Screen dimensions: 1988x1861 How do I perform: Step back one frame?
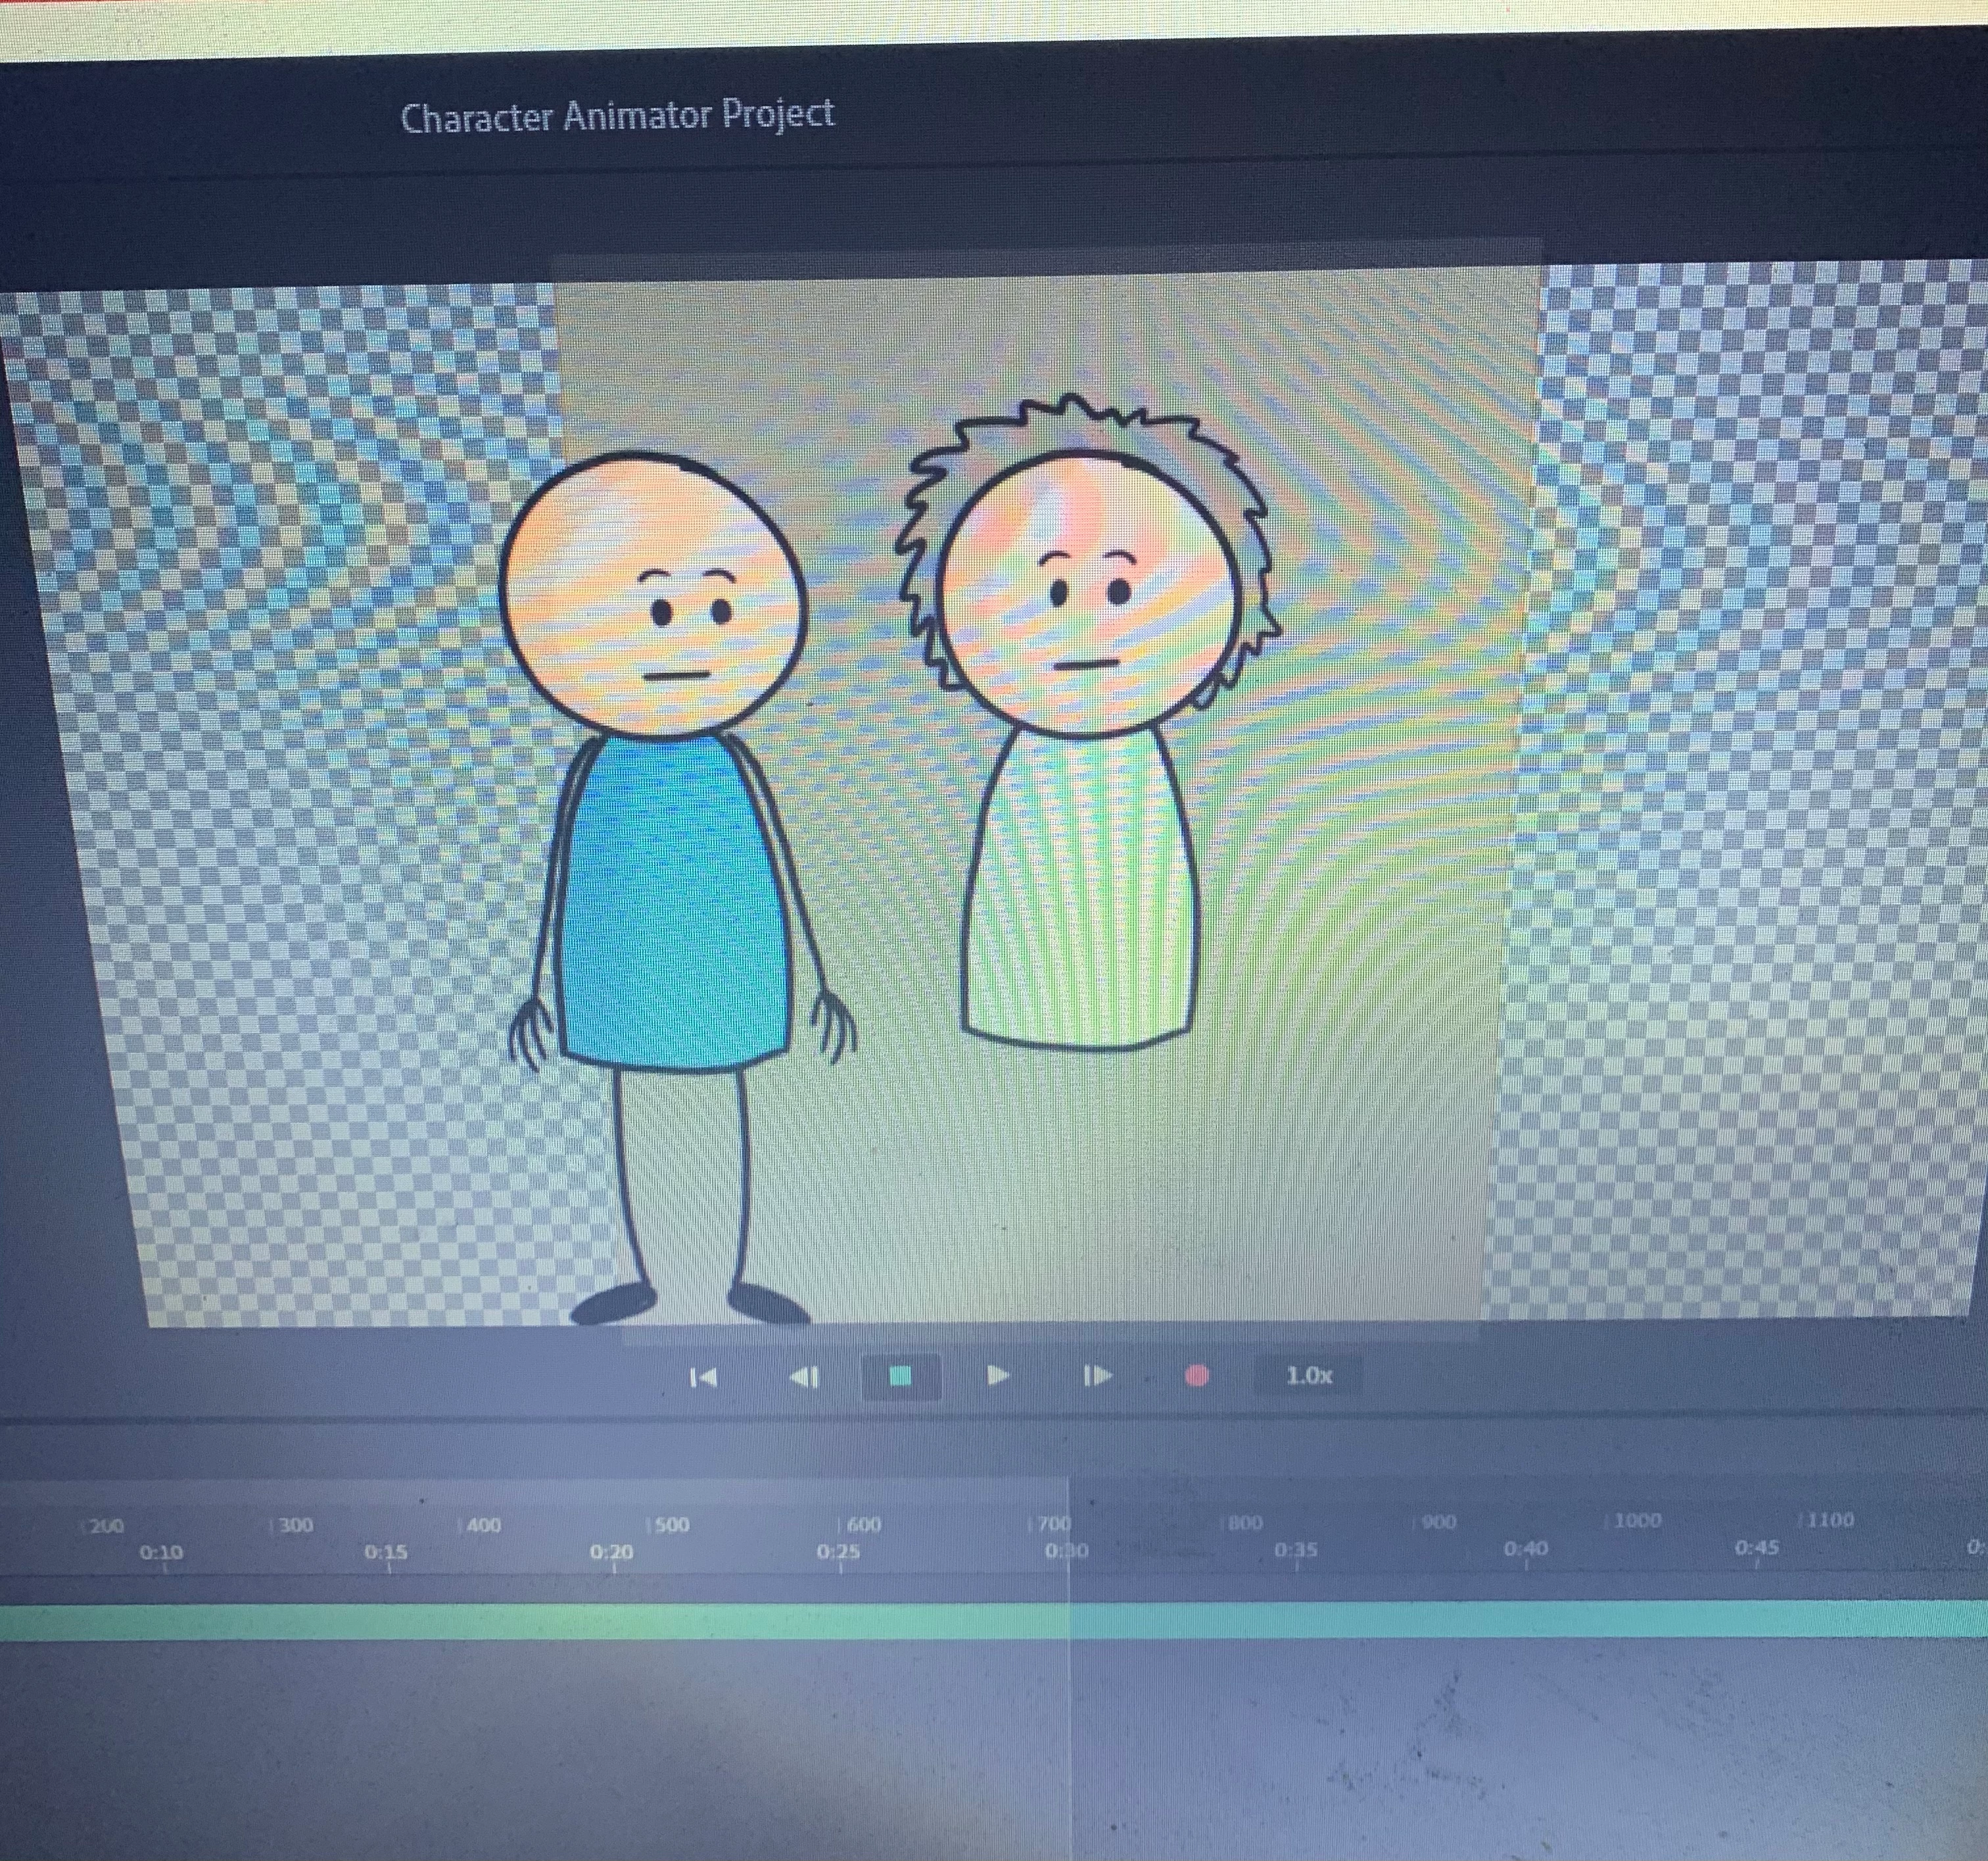point(805,1377)
